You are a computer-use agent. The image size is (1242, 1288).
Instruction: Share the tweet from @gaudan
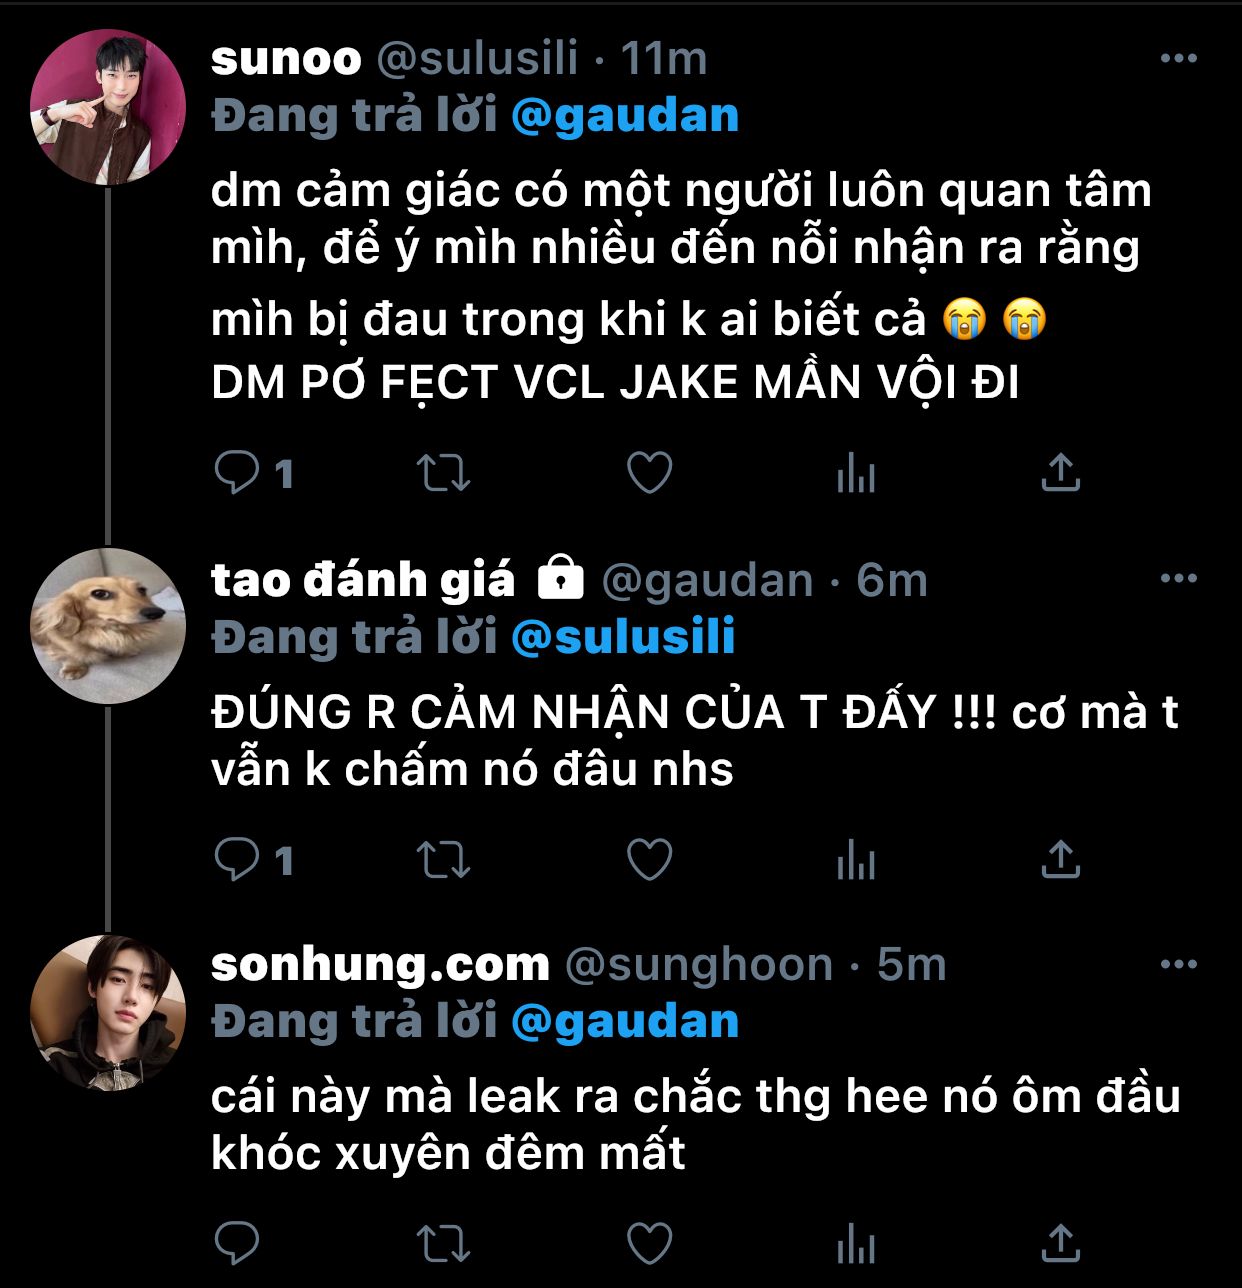click(1061, 860)
